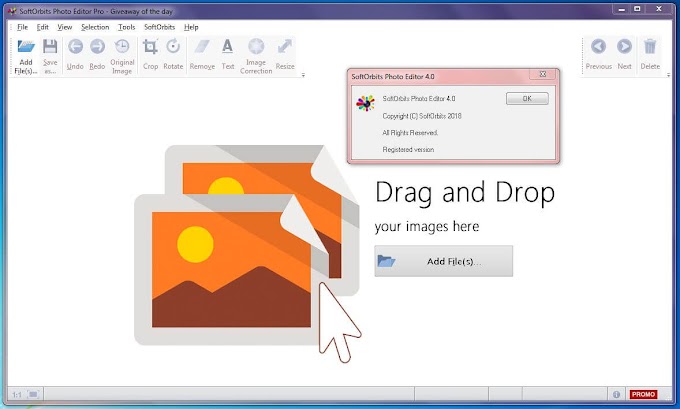Open the View menu

pos(65,27)
